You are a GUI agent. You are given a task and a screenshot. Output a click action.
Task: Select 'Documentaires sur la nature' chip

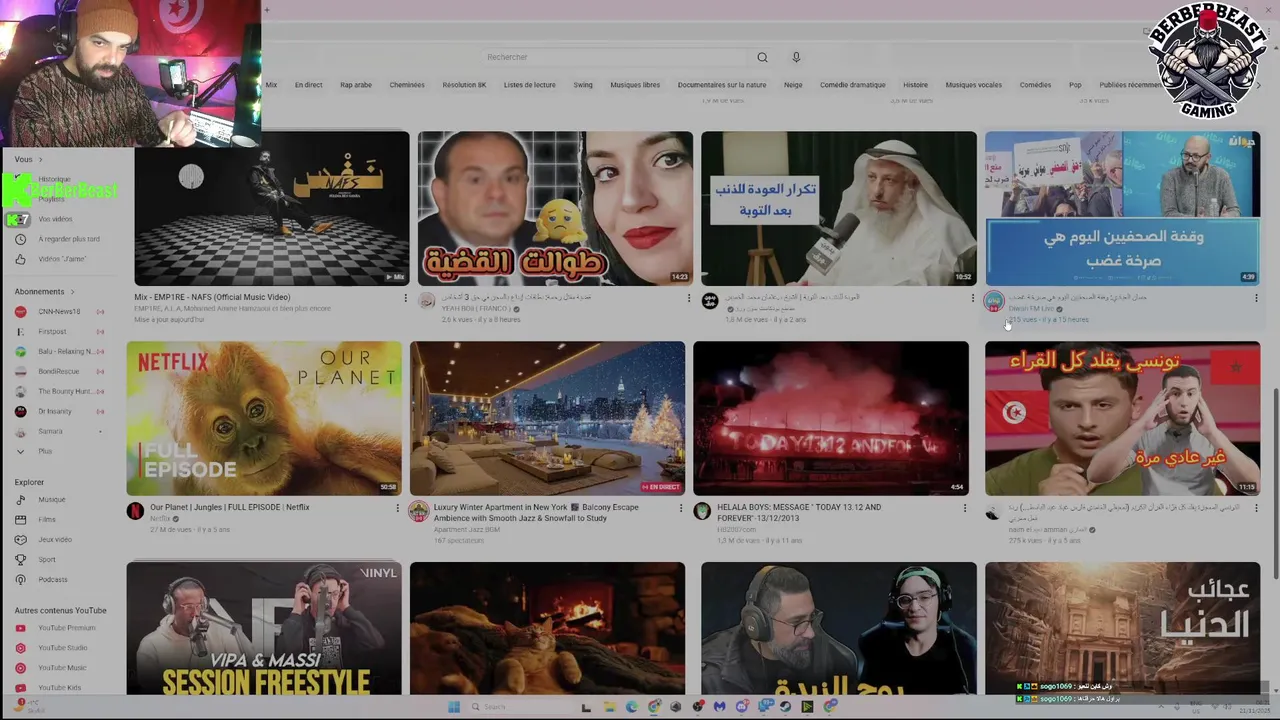coord(722,85)
